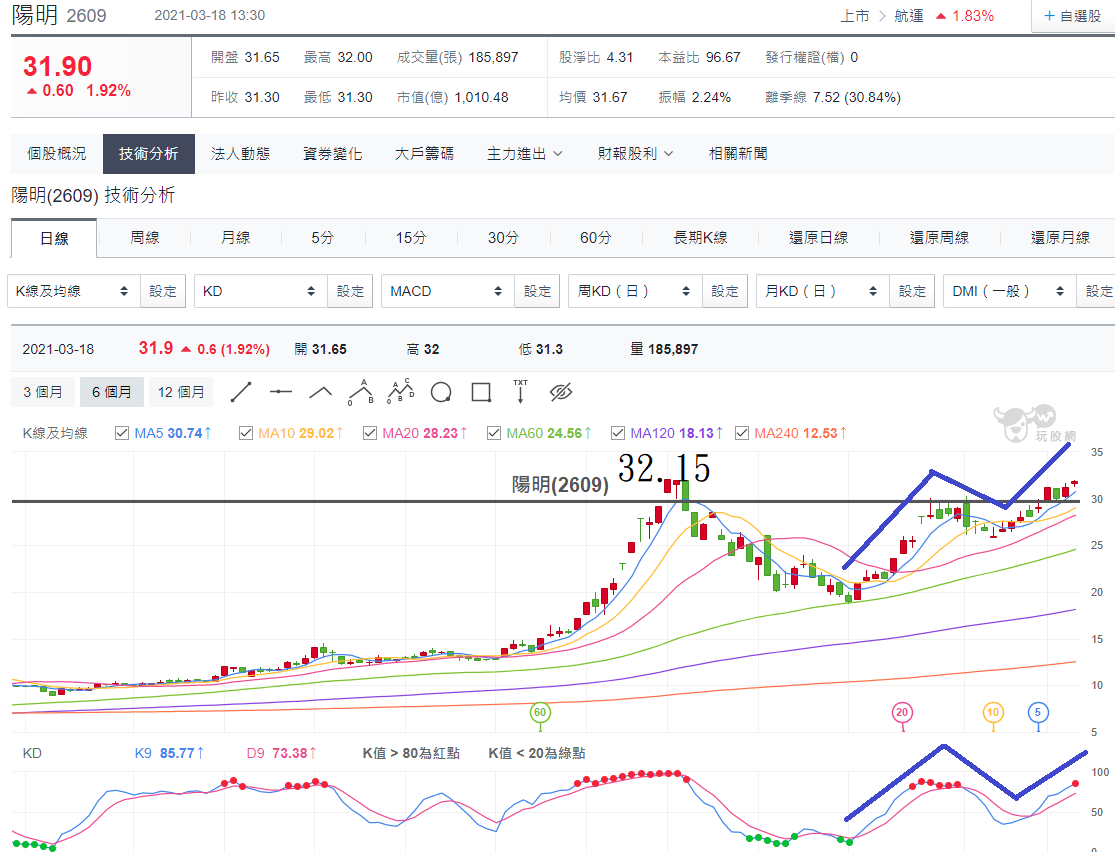Select the 6 個月 range button
1115x852 pixels.
click(x=112, y=392)
